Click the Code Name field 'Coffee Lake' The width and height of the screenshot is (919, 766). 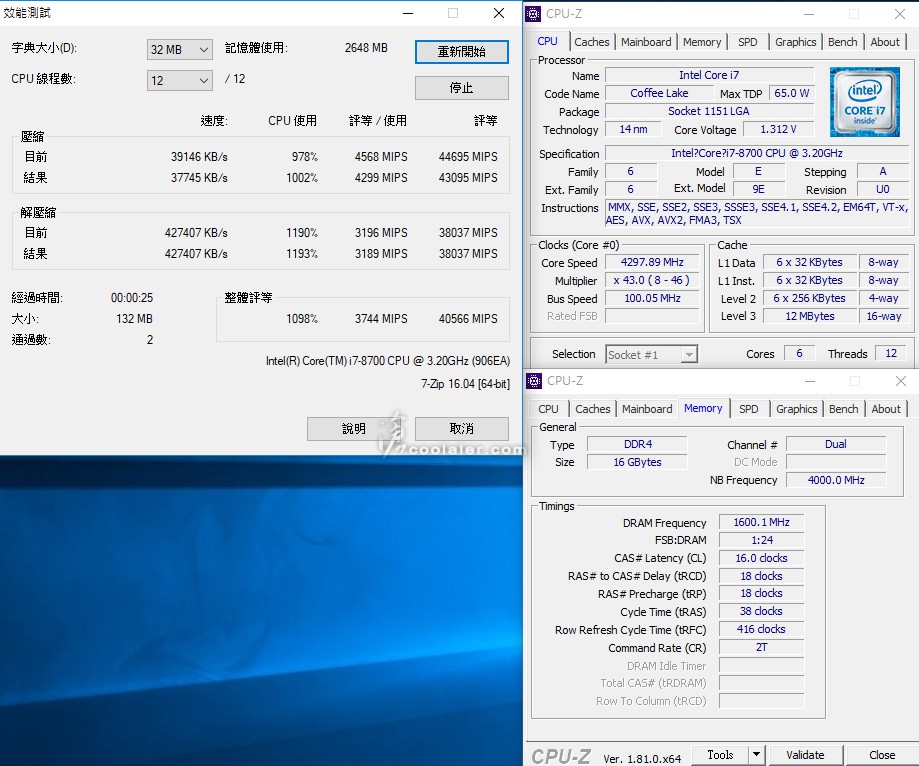[x=659, y=93]
